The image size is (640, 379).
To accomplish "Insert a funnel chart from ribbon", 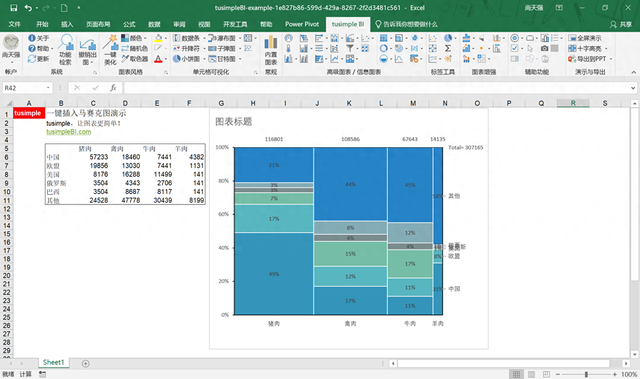I will (x=350, y=48).
